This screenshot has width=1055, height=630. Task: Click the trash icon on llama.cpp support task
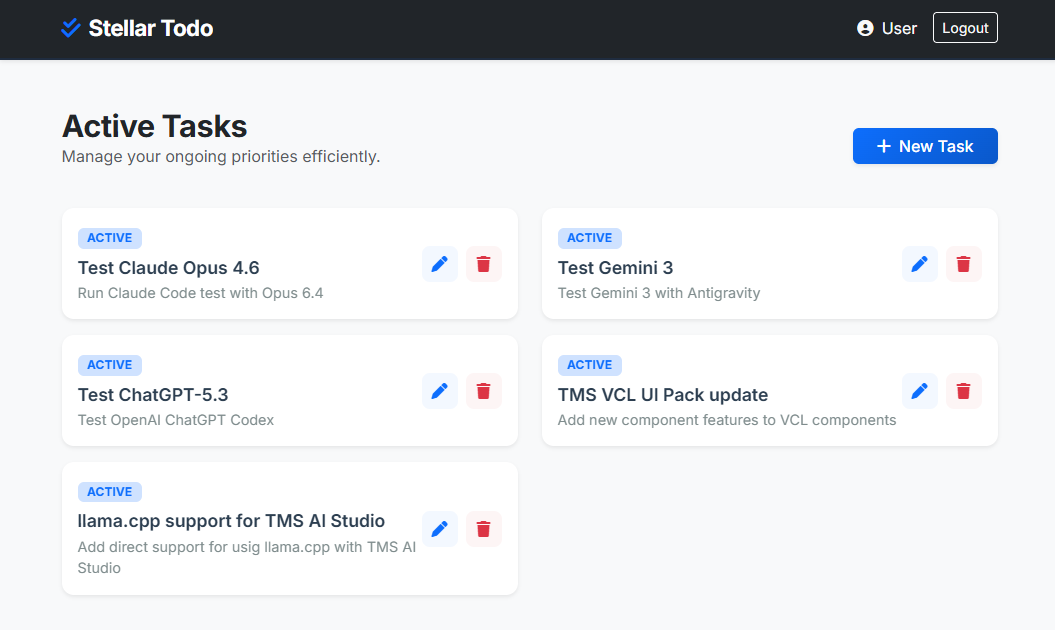tap(483, 528)
